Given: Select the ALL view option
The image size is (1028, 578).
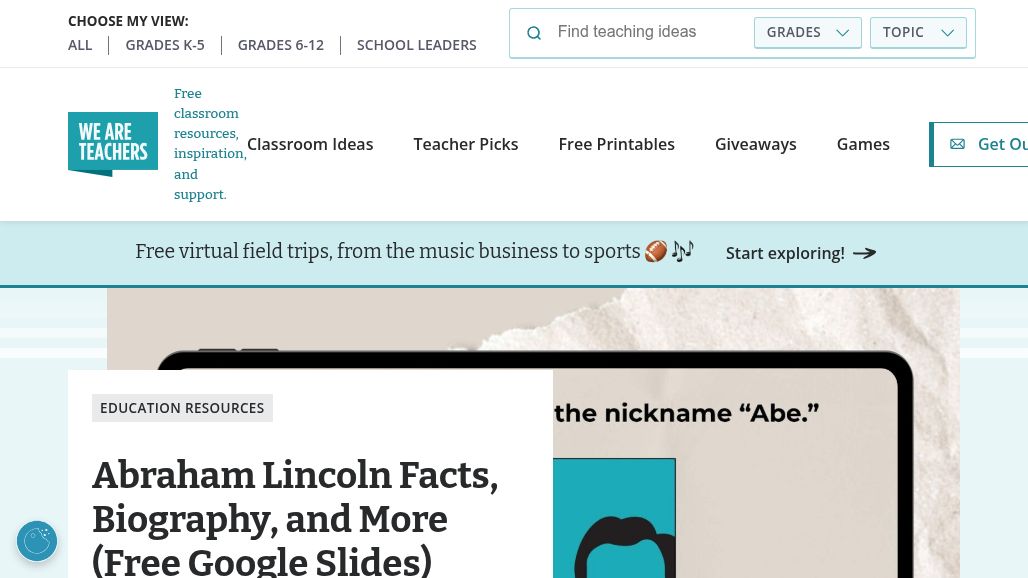Looking at the screenshot, I should [80, 45].
